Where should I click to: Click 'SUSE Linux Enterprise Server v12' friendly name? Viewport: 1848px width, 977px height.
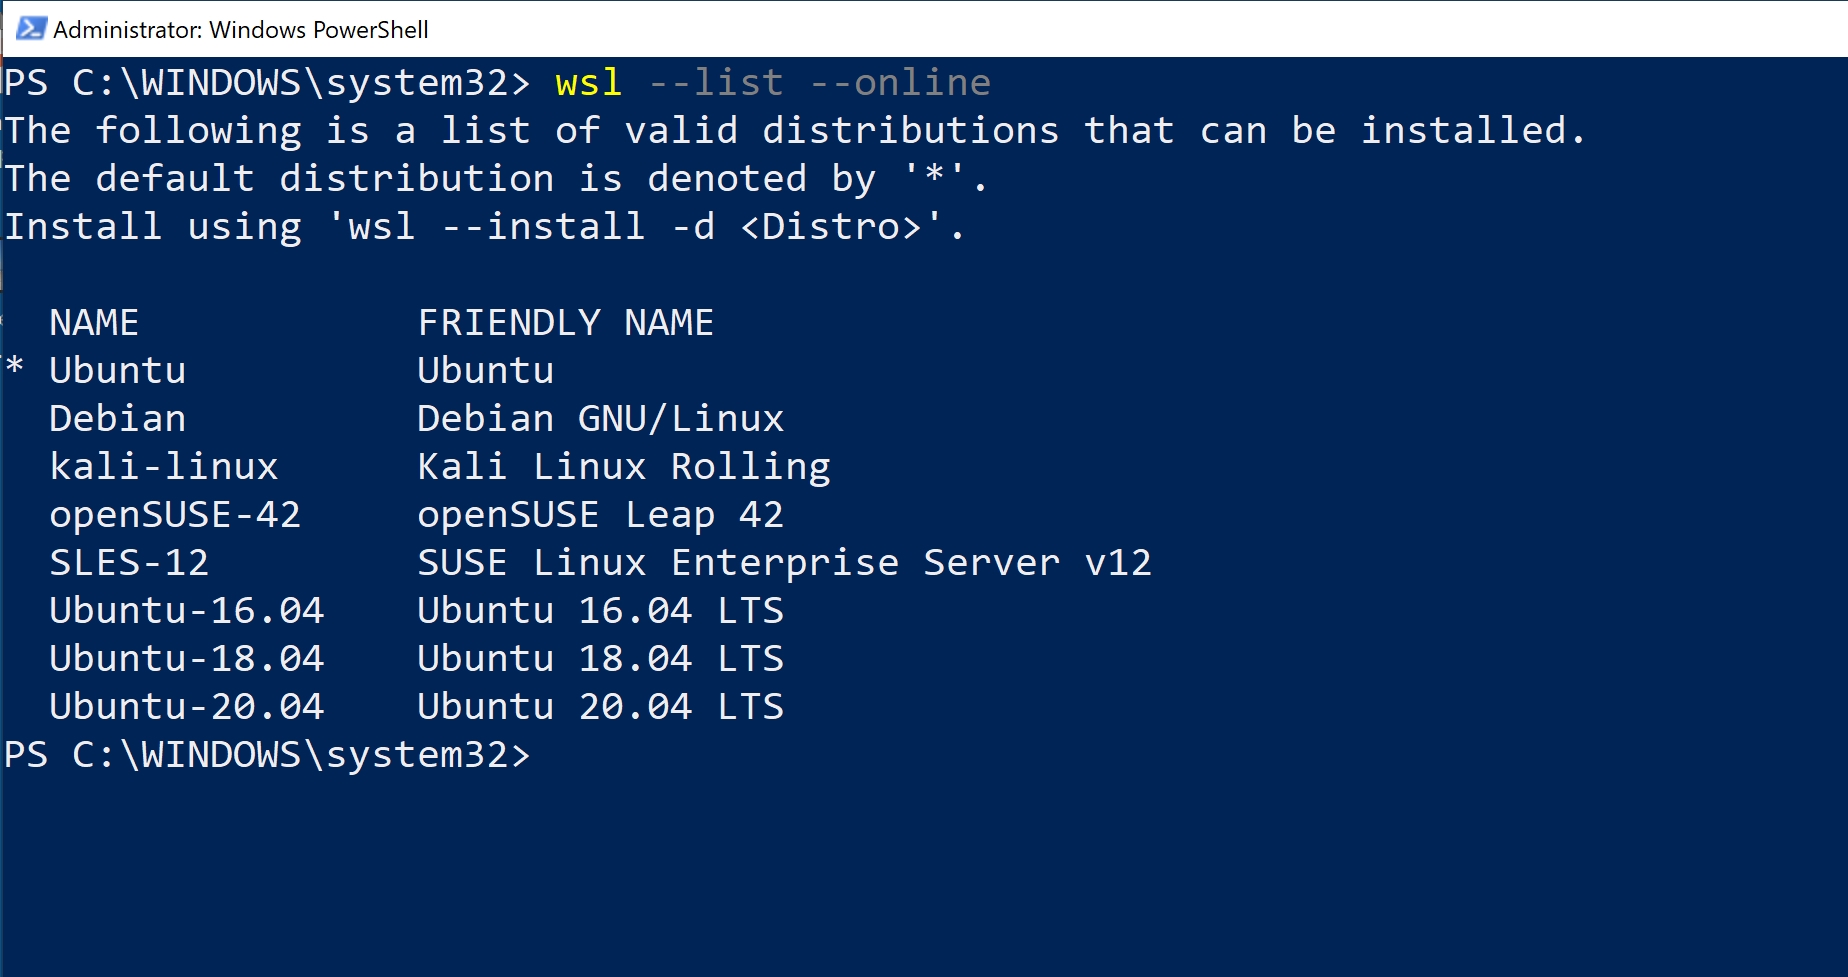click(785, 564)
